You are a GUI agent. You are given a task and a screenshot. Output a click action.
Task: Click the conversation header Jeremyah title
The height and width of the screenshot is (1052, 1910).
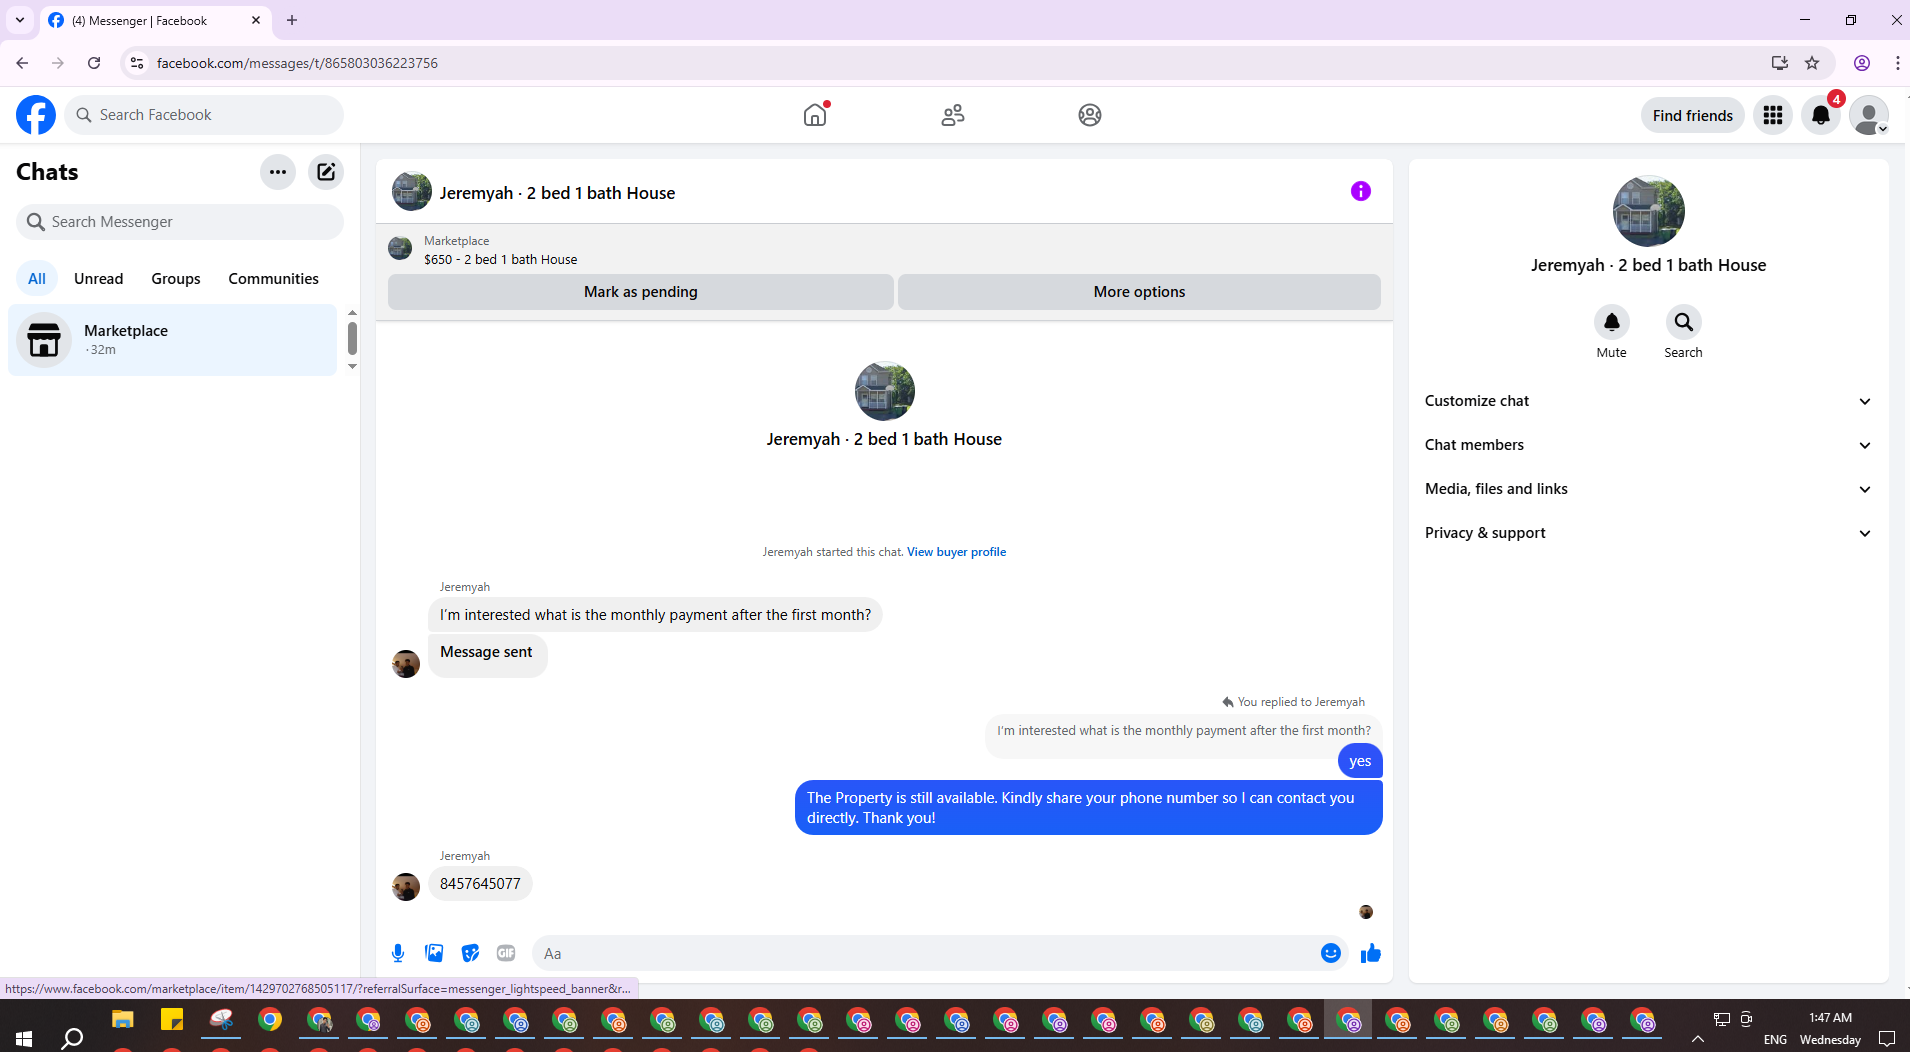pyautogui.click(x=557, y=193)
